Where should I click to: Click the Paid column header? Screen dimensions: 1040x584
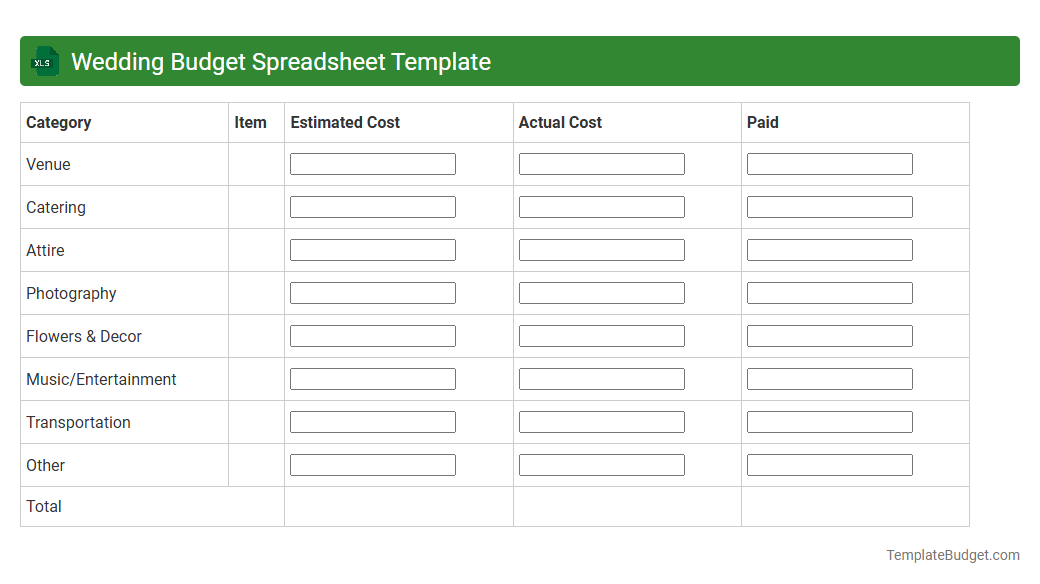click(x=762, y=122)
